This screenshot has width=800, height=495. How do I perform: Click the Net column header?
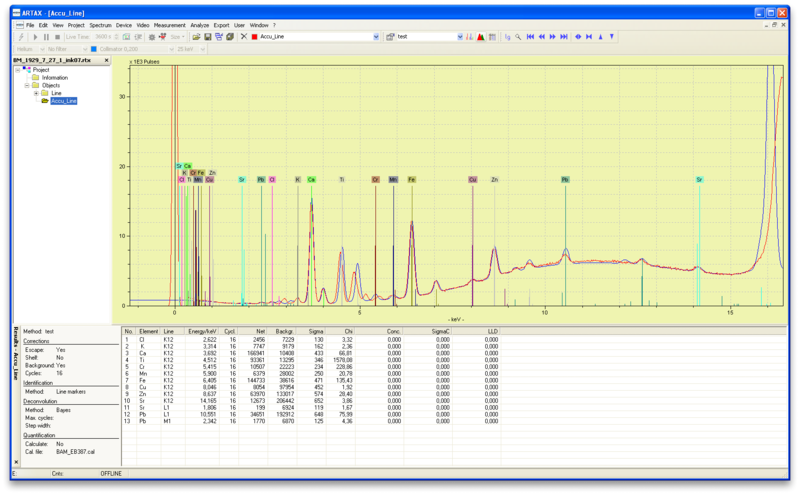253,331
